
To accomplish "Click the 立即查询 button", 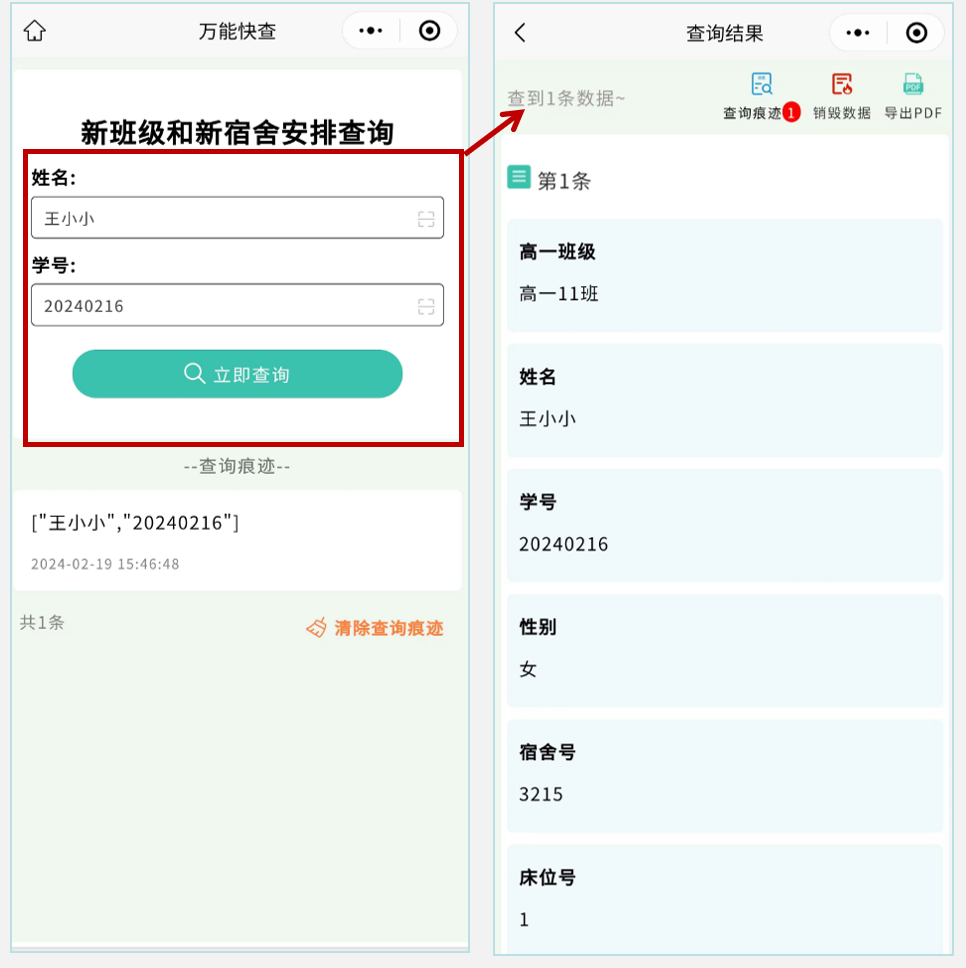I will (x=237, y=373).
